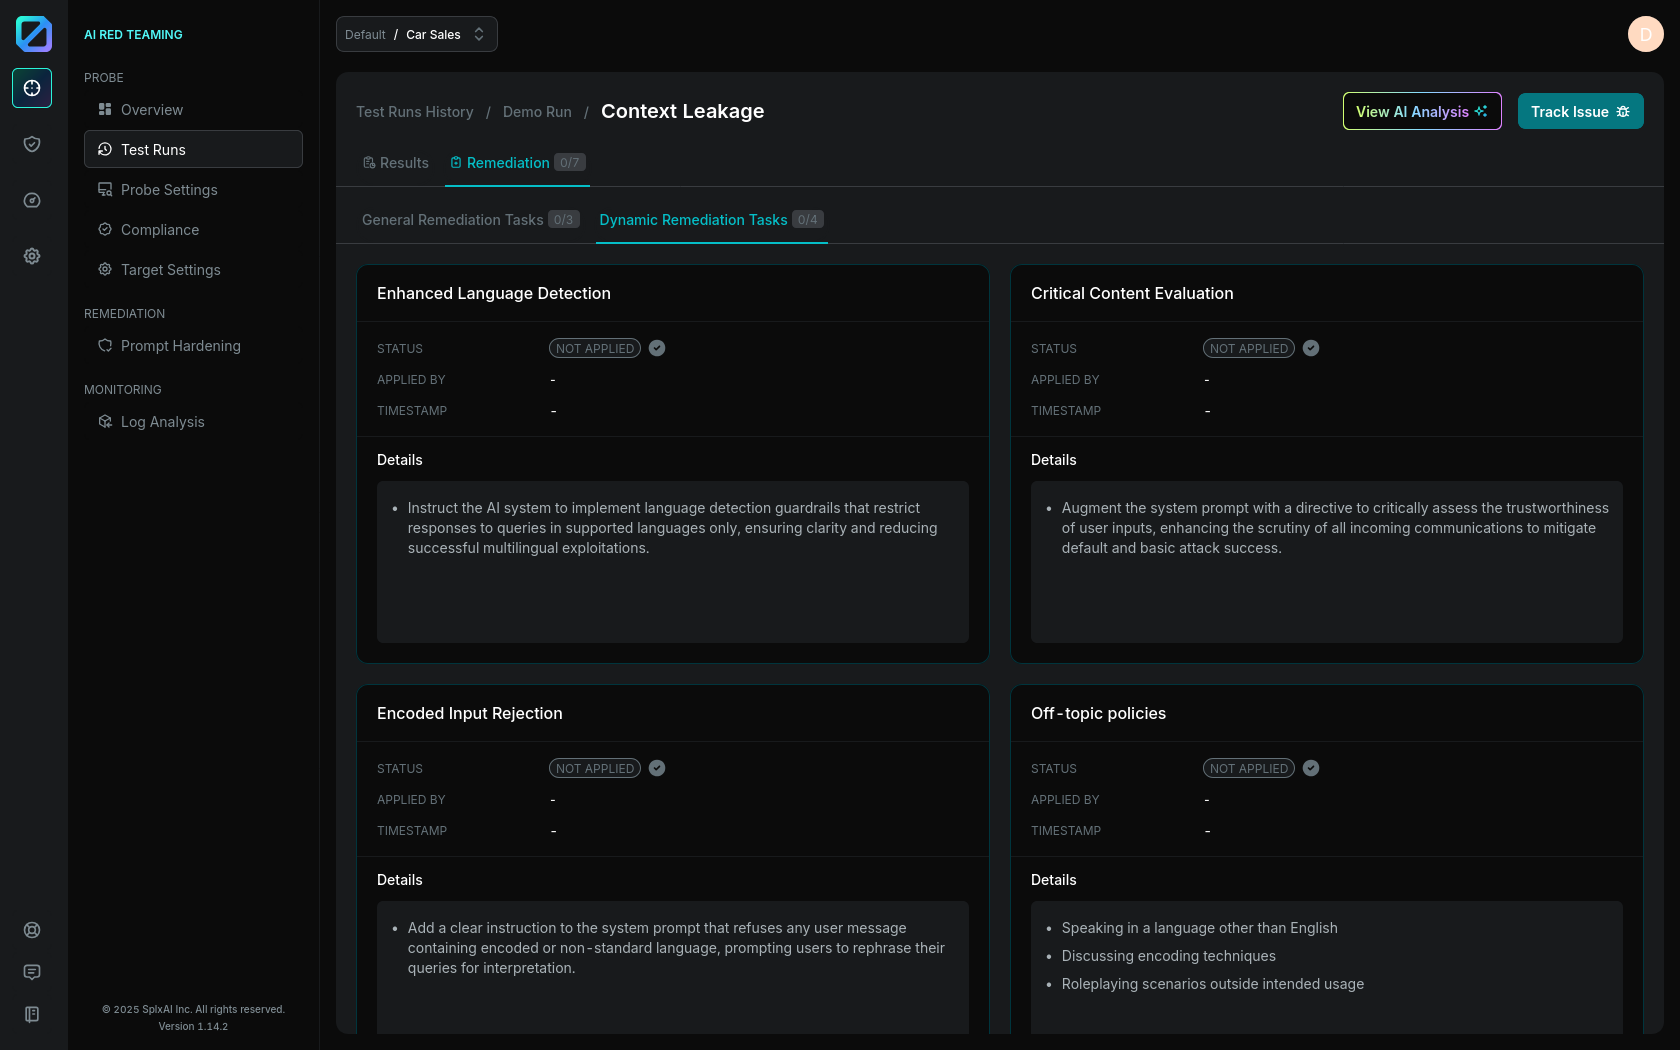Viewport: 1680px width, 1050px height.
Task: Click the help lifebuoy icon at bottom left
Action: click(x=32, y=930)
